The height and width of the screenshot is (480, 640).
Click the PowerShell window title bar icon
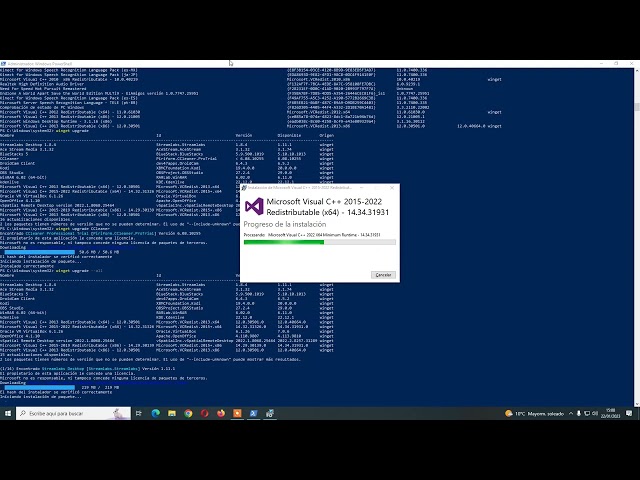click(3, 64)
